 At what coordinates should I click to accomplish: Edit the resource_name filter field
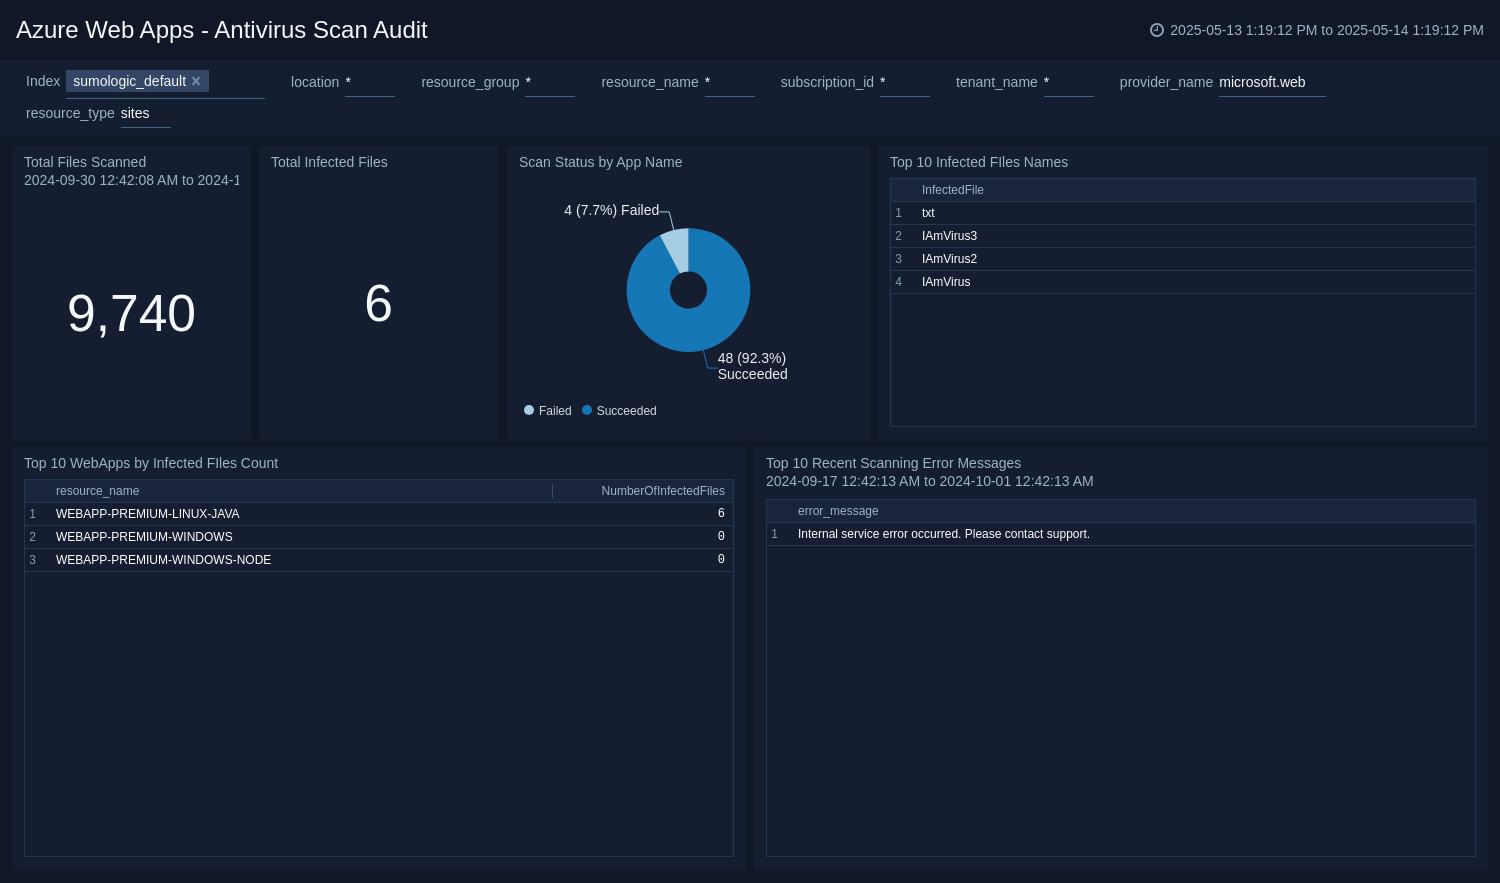coord(730,82)
